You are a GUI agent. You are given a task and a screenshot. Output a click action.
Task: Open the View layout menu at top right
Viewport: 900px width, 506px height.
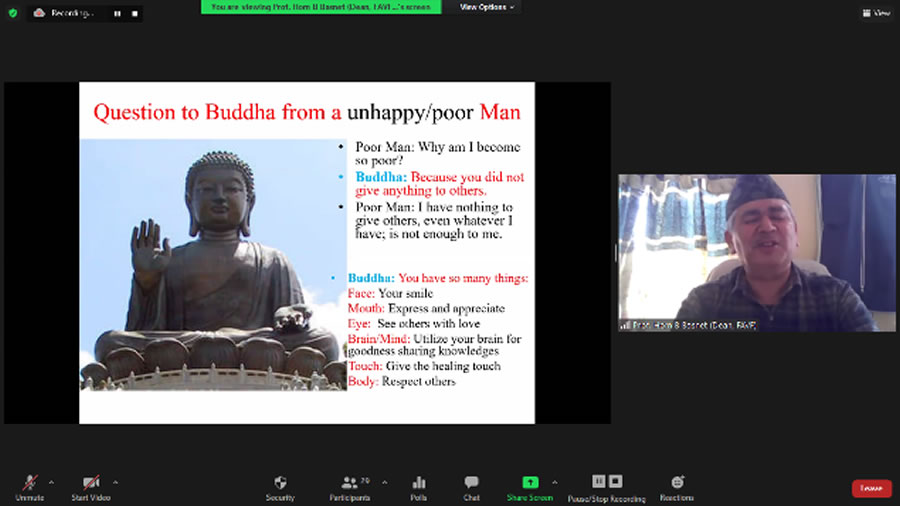876,13
